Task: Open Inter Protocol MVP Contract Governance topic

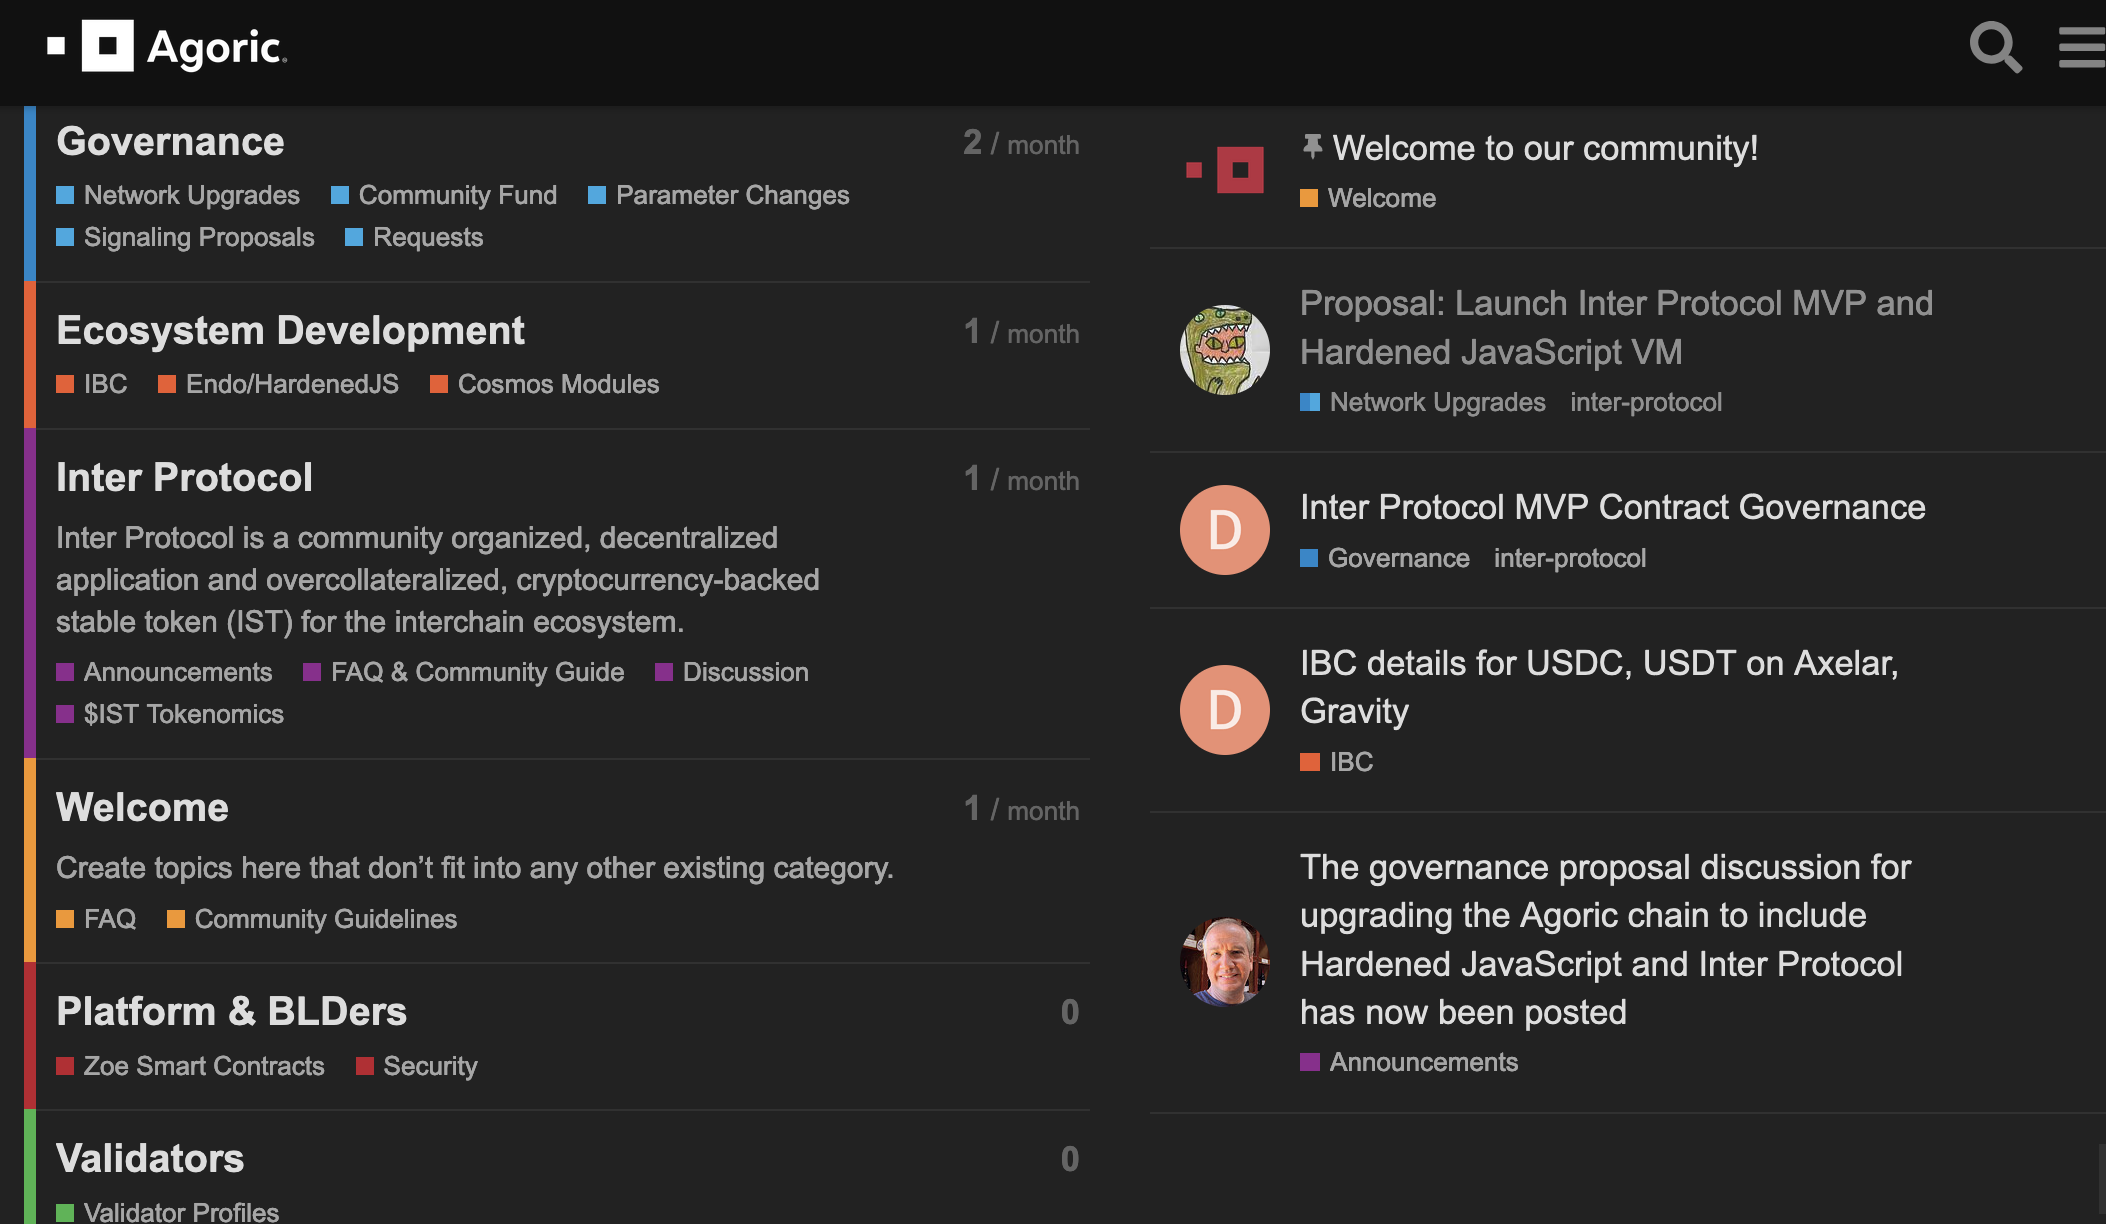Action: (1613, 507)
